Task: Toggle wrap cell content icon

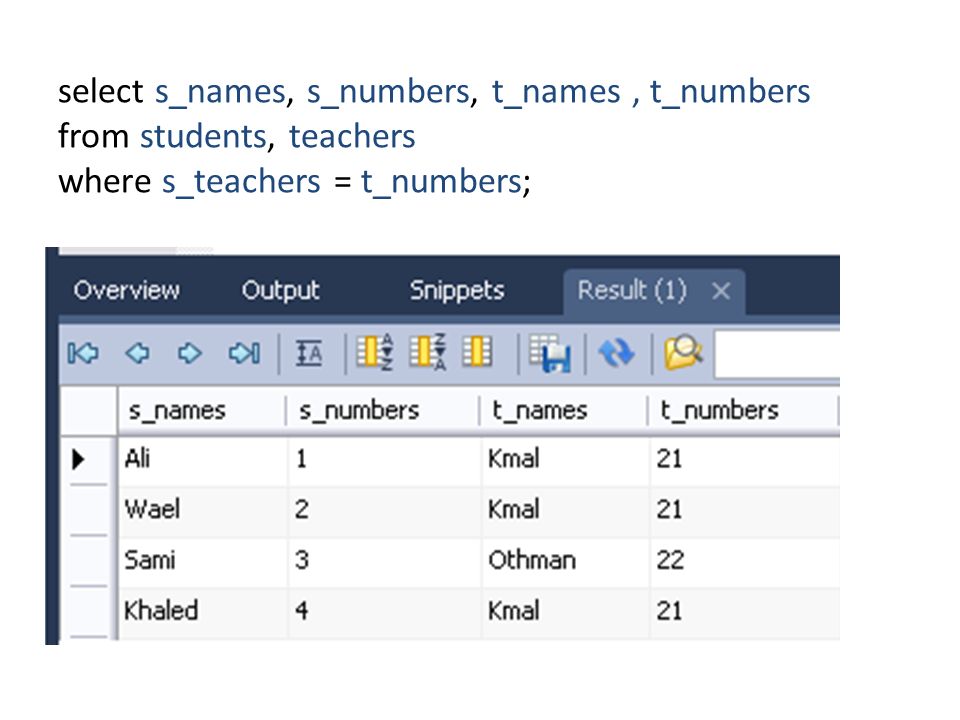Action: pos(309,353)
